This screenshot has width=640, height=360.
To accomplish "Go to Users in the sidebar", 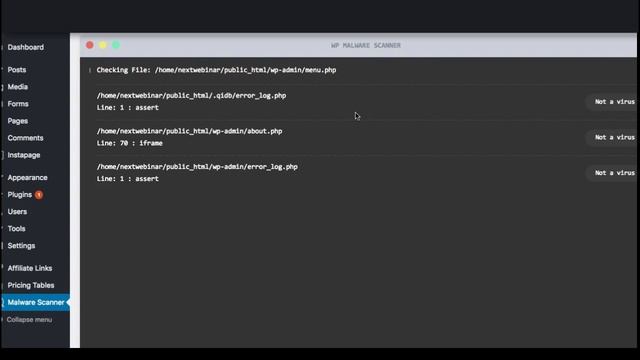I will coord(17,212).
